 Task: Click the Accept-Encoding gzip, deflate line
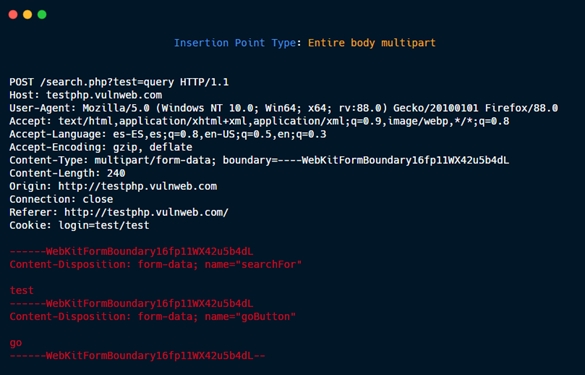pos(101,147)
